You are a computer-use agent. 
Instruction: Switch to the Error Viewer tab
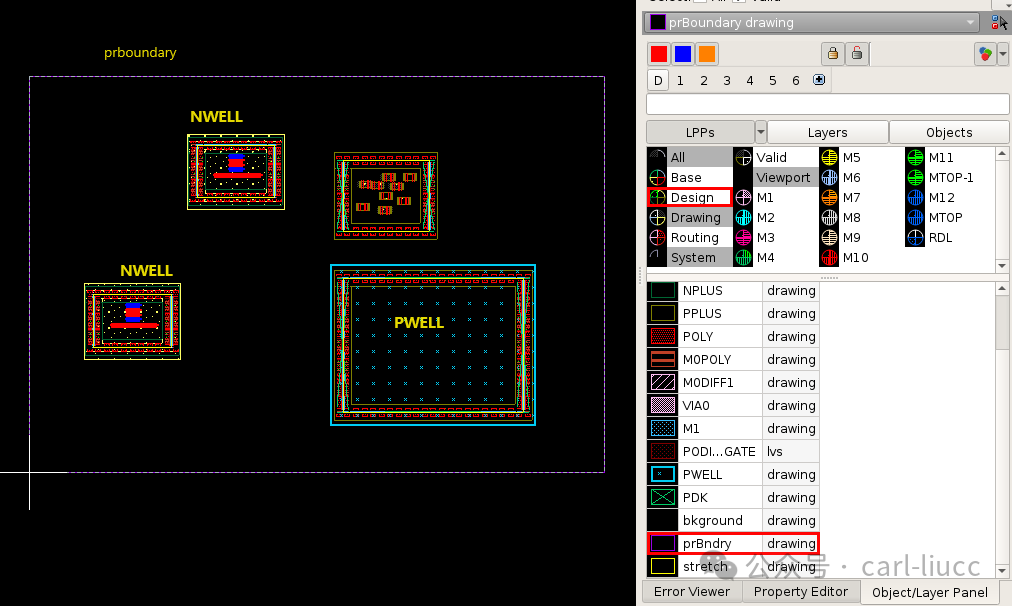tap(691, 592)
